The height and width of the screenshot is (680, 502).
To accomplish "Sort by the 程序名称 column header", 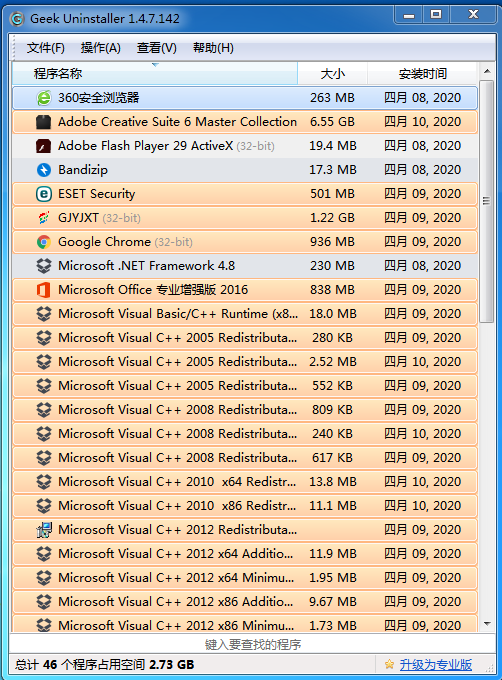I will click(155, 74).
